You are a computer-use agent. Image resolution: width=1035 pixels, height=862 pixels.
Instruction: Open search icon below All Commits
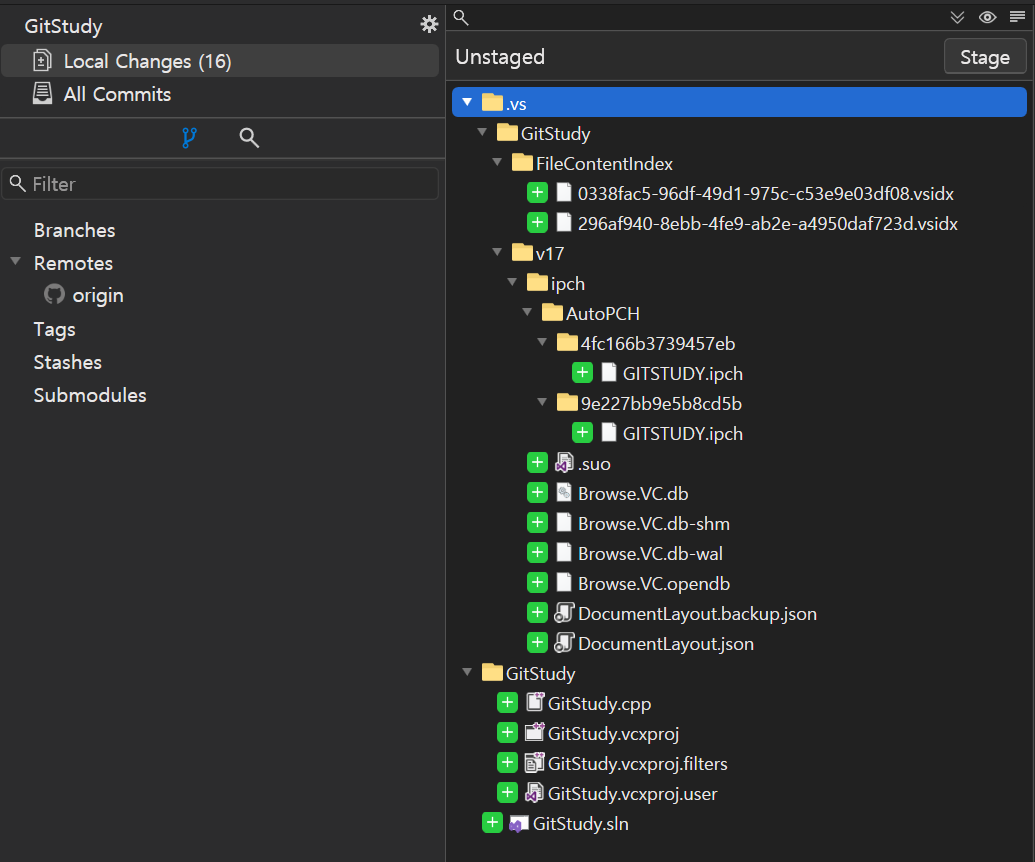pyautogui.click(x=249, y=137)
